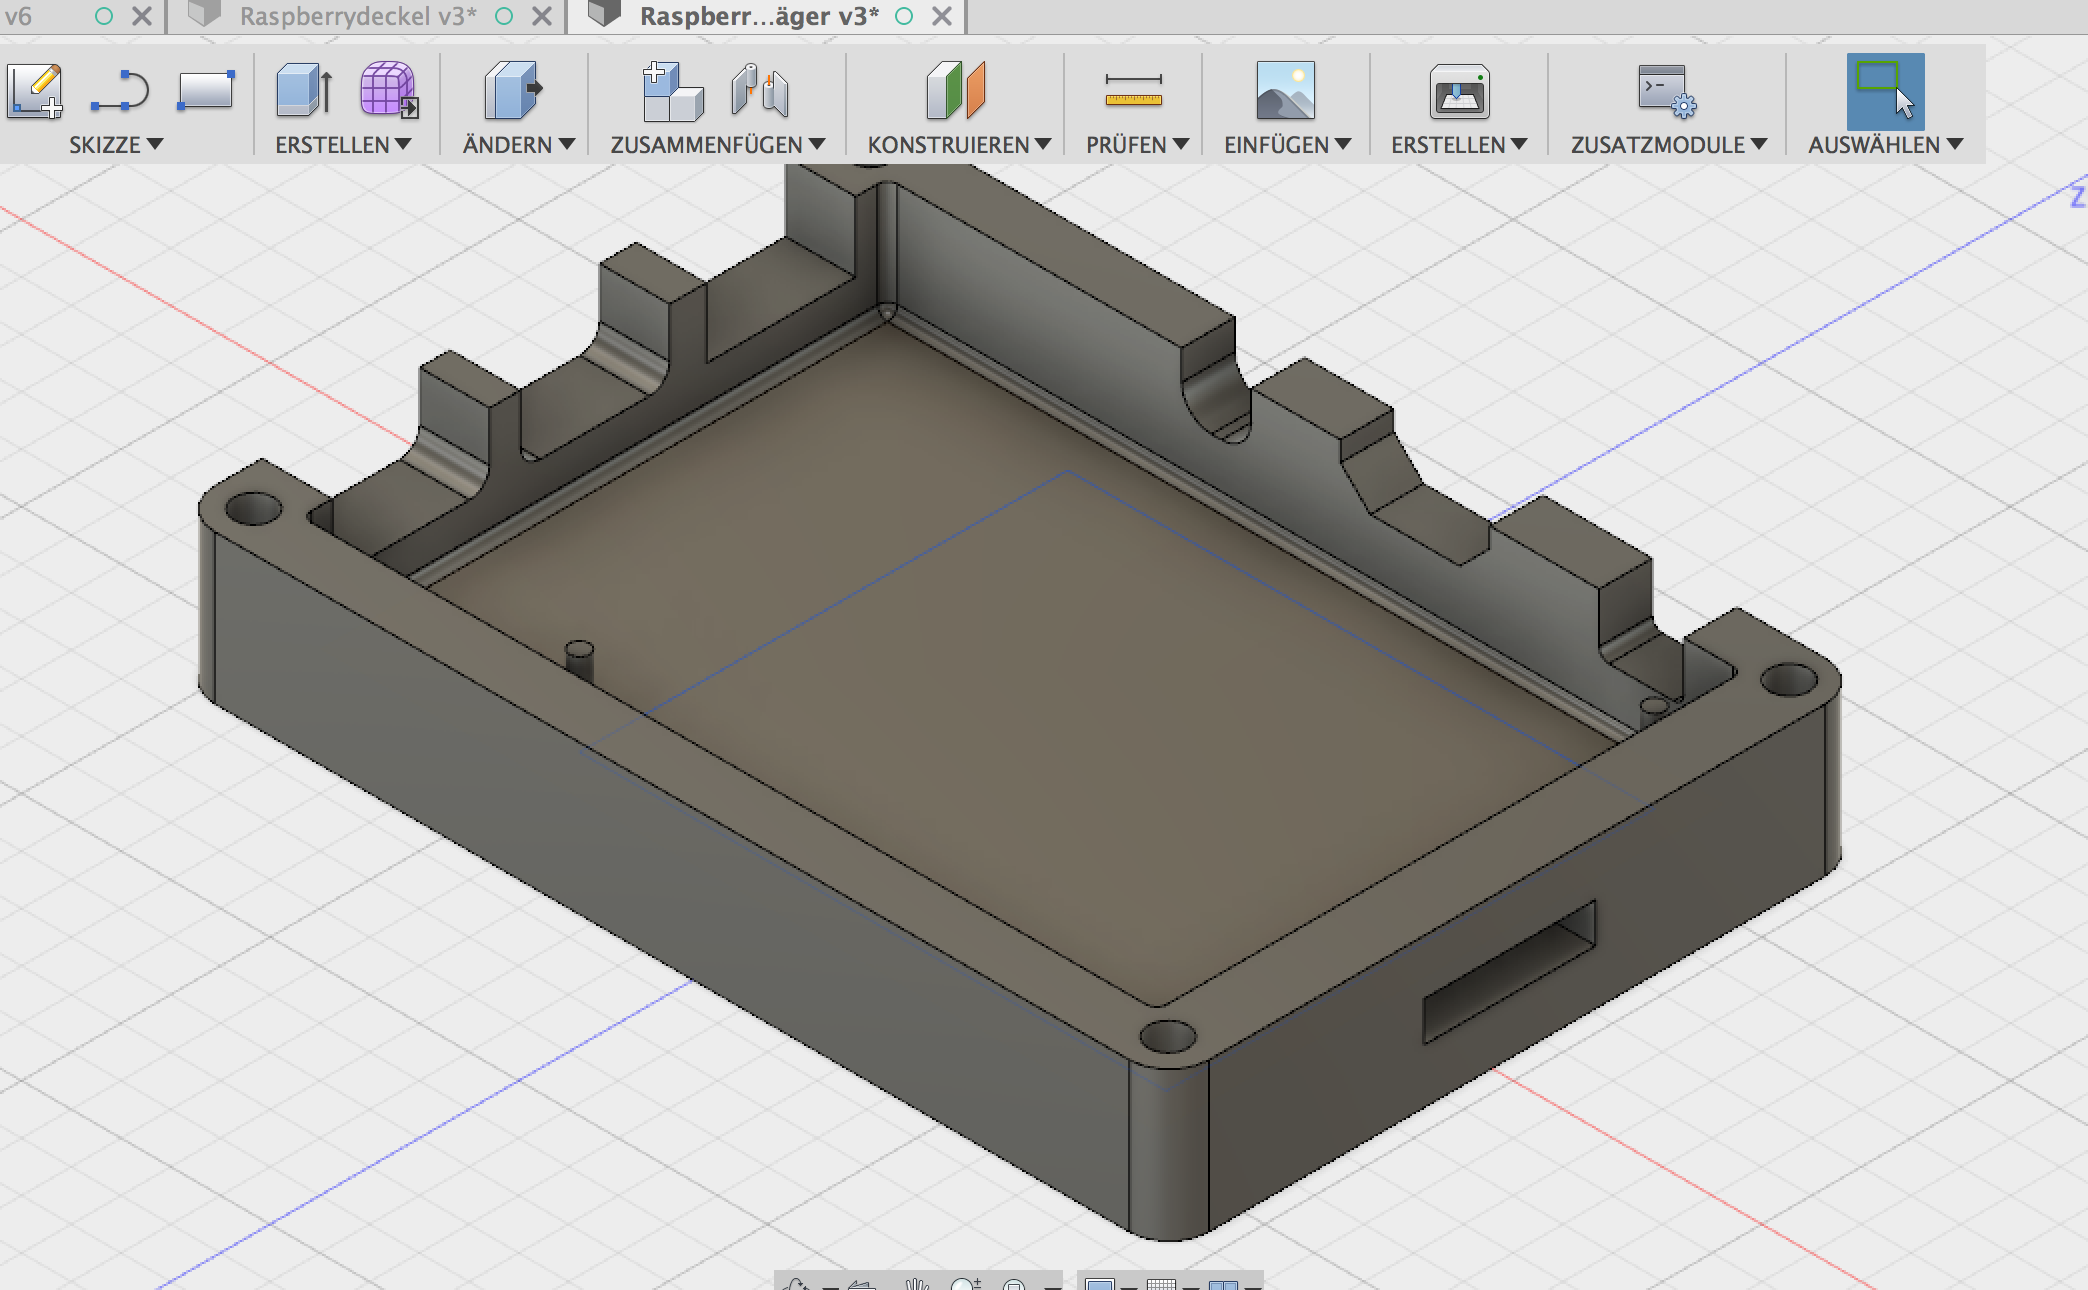Screen dimensions: 2088x1290
Task: Launch Scripts and Add-Ins icon
Action: click(1666, 91)
